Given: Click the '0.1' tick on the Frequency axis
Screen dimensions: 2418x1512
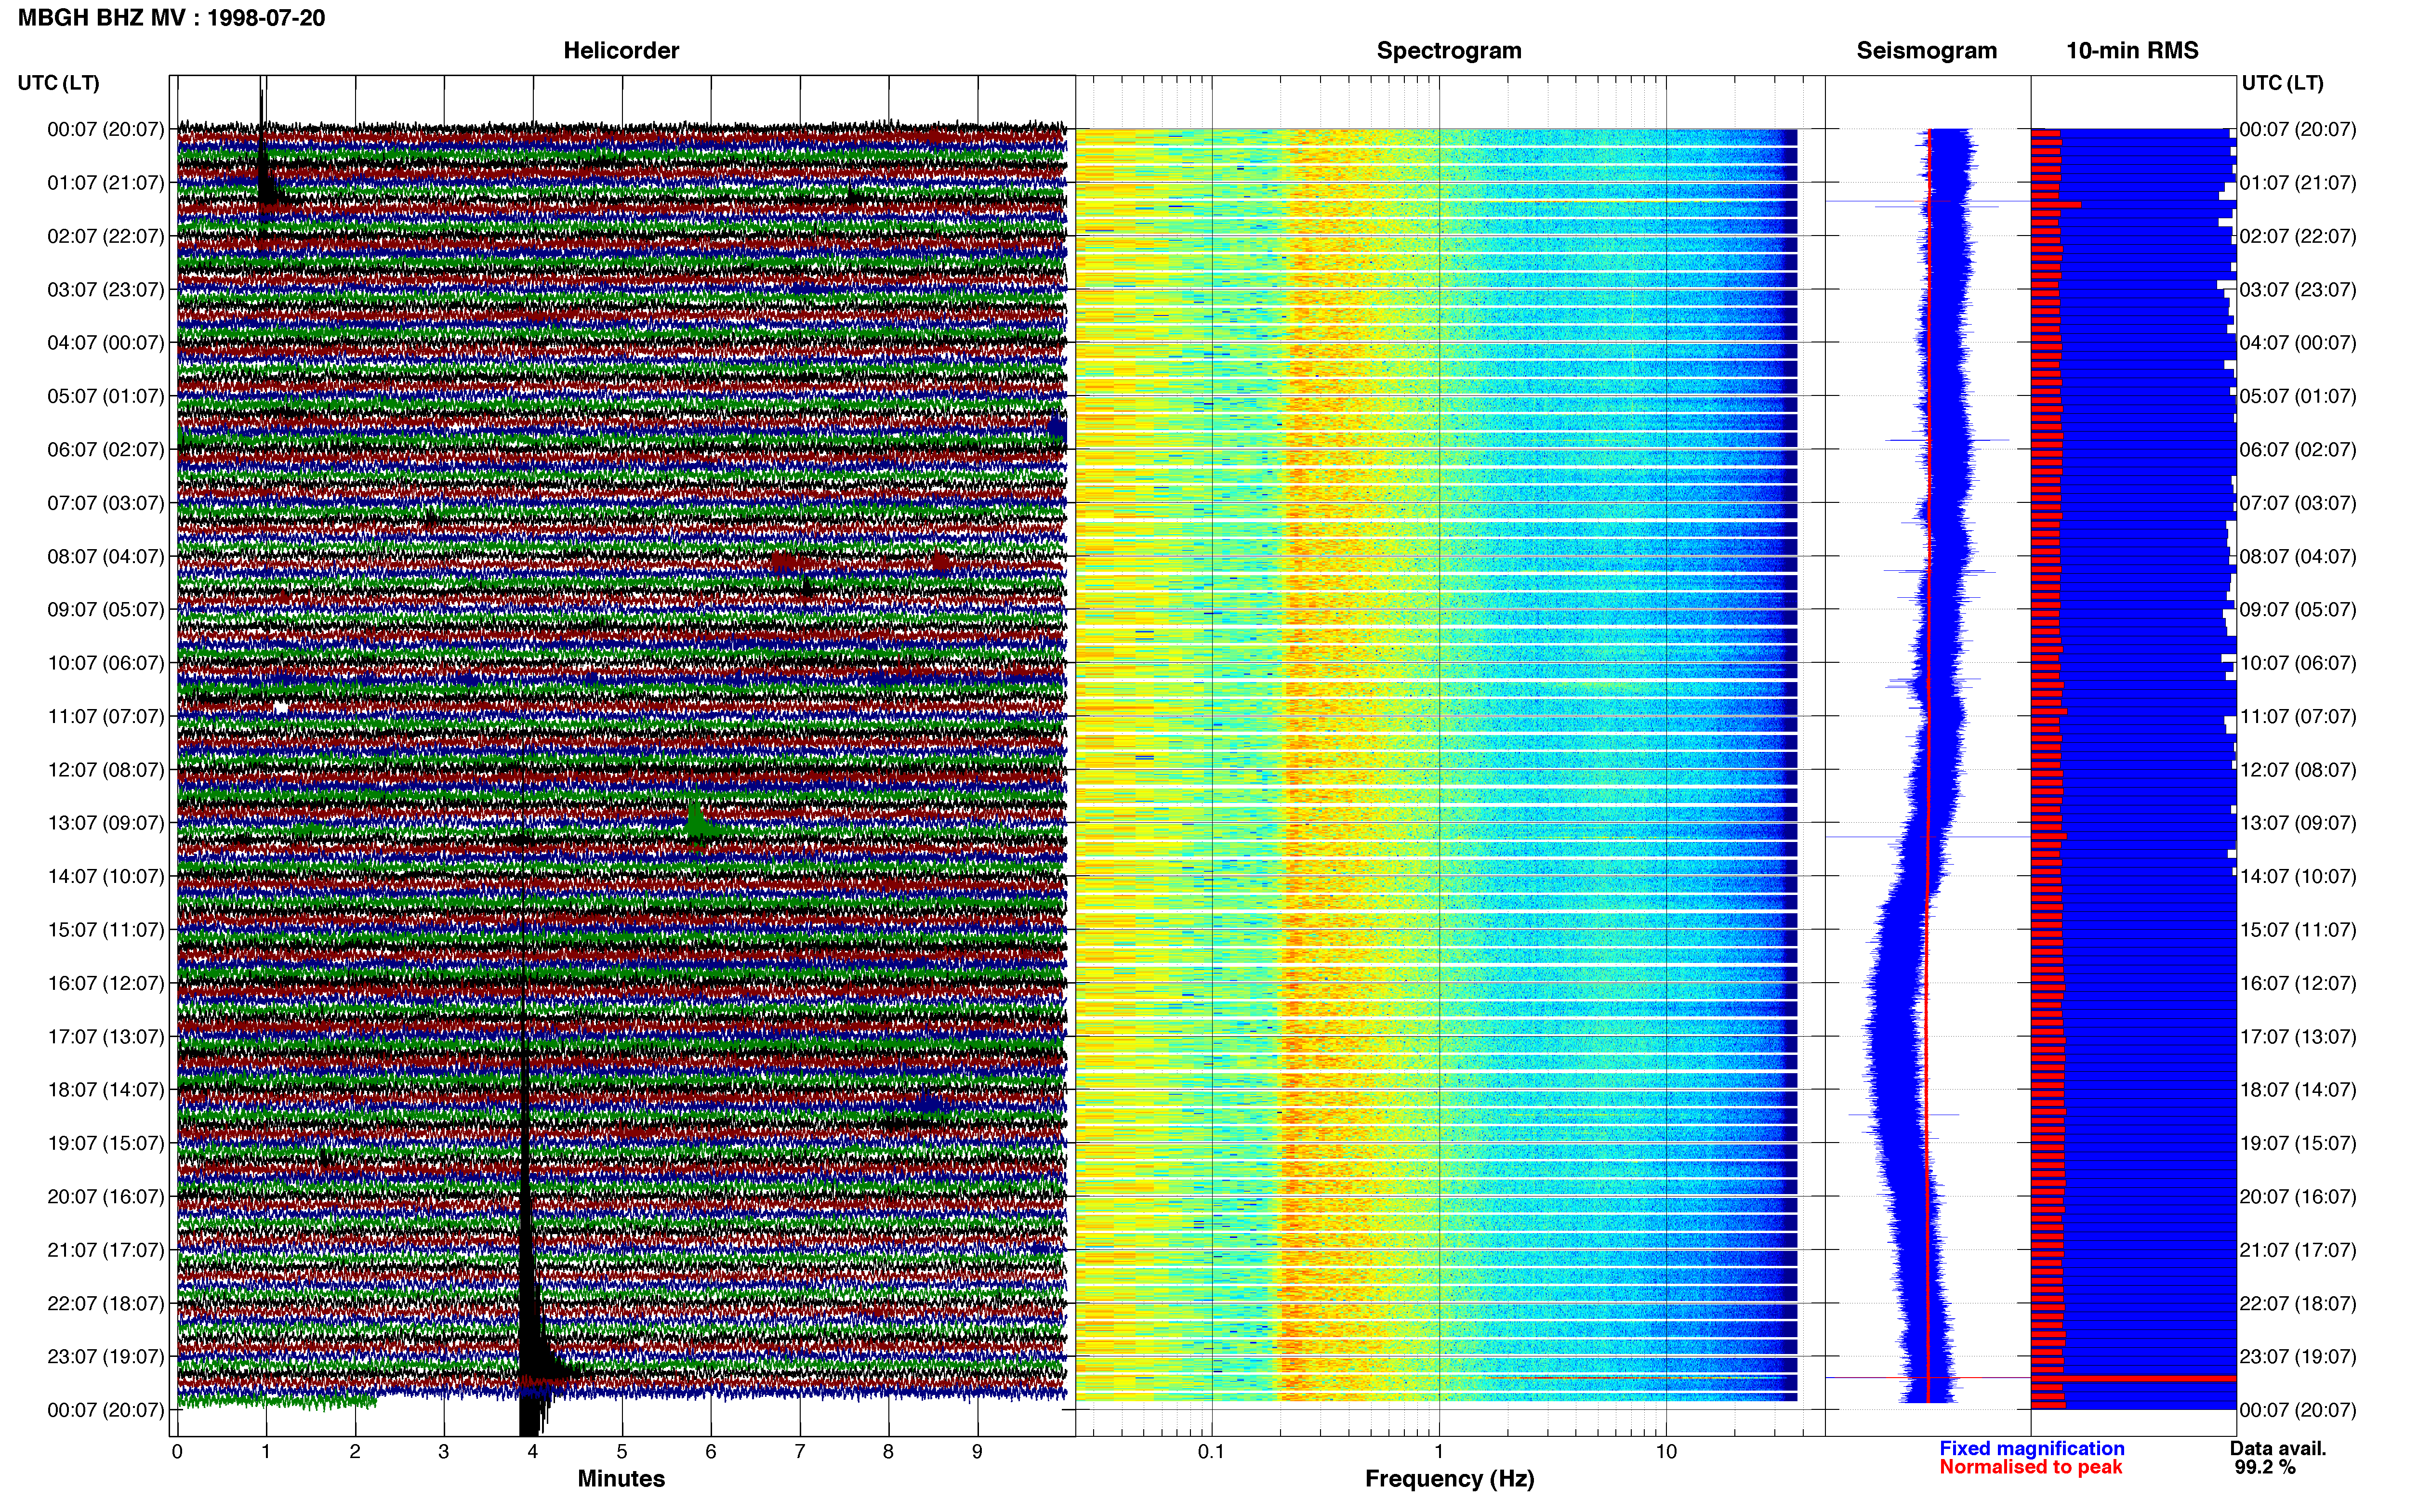Looking at the screenshot, I should point(1211,1452).
